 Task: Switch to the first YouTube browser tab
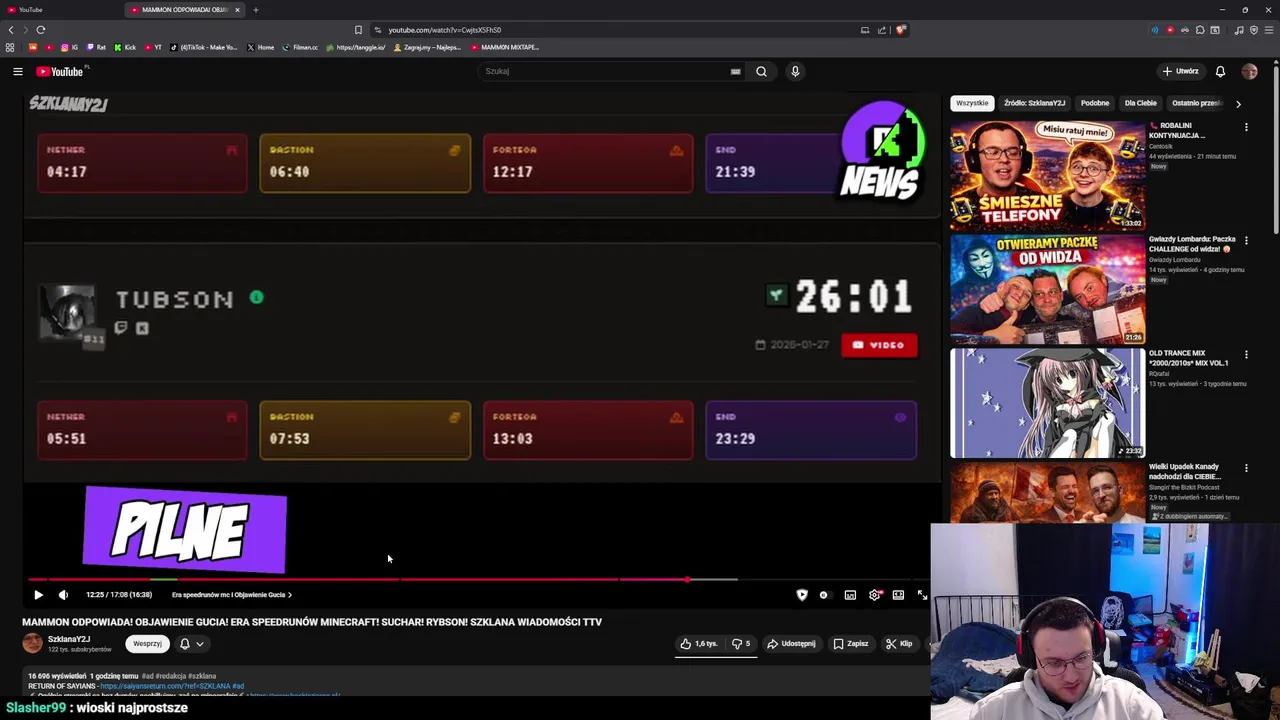pyautogui.click(x=62, y=10)
